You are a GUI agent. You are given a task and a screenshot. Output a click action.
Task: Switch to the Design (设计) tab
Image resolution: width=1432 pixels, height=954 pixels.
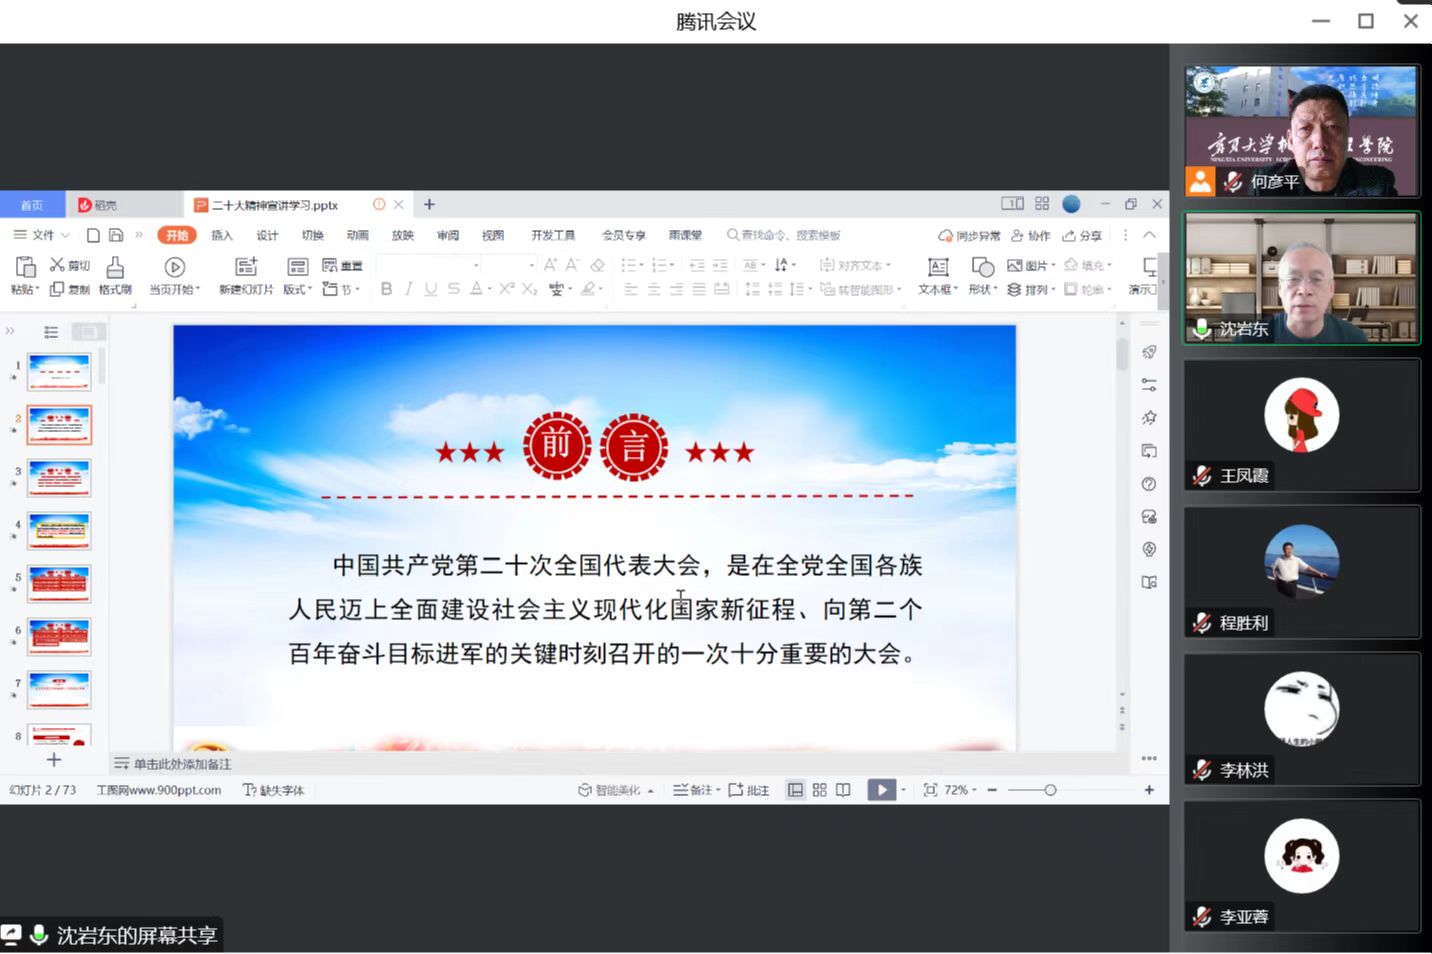pos(267,235)
